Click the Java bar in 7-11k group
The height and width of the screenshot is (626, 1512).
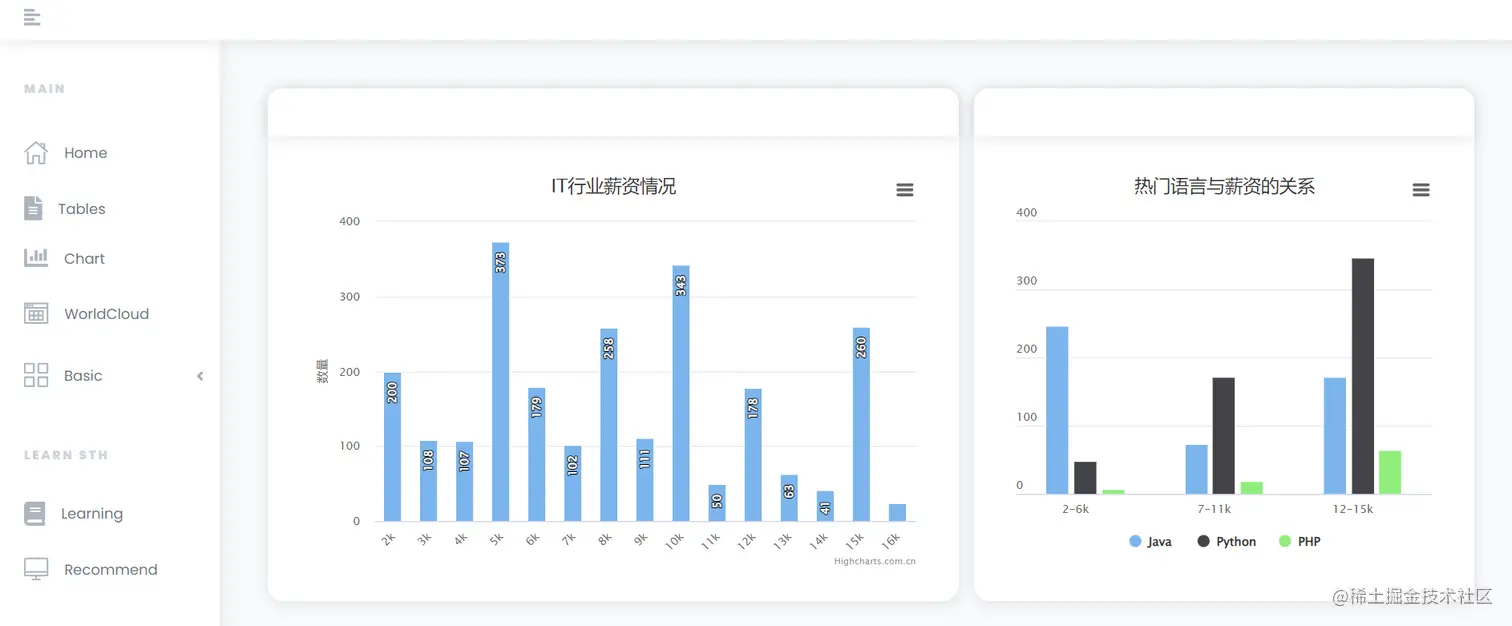click(1197, 469)
